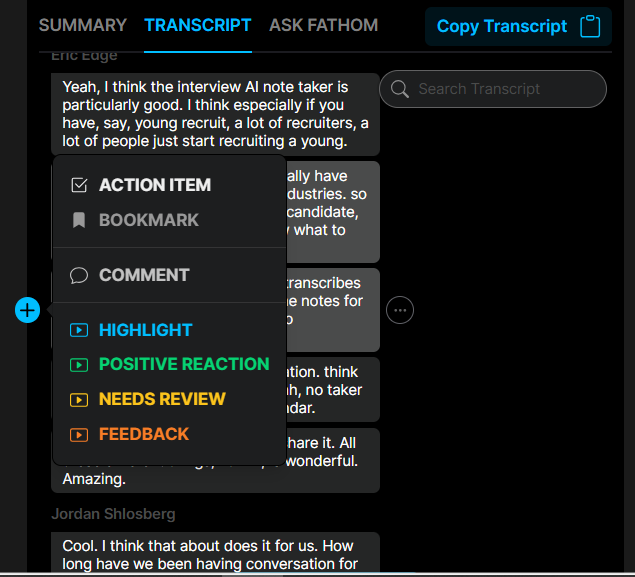This screenshot has height=577, width=635.
Task: Click the Comment speech bubble icon
Action: pyautogui.click(x=79, y=275)
